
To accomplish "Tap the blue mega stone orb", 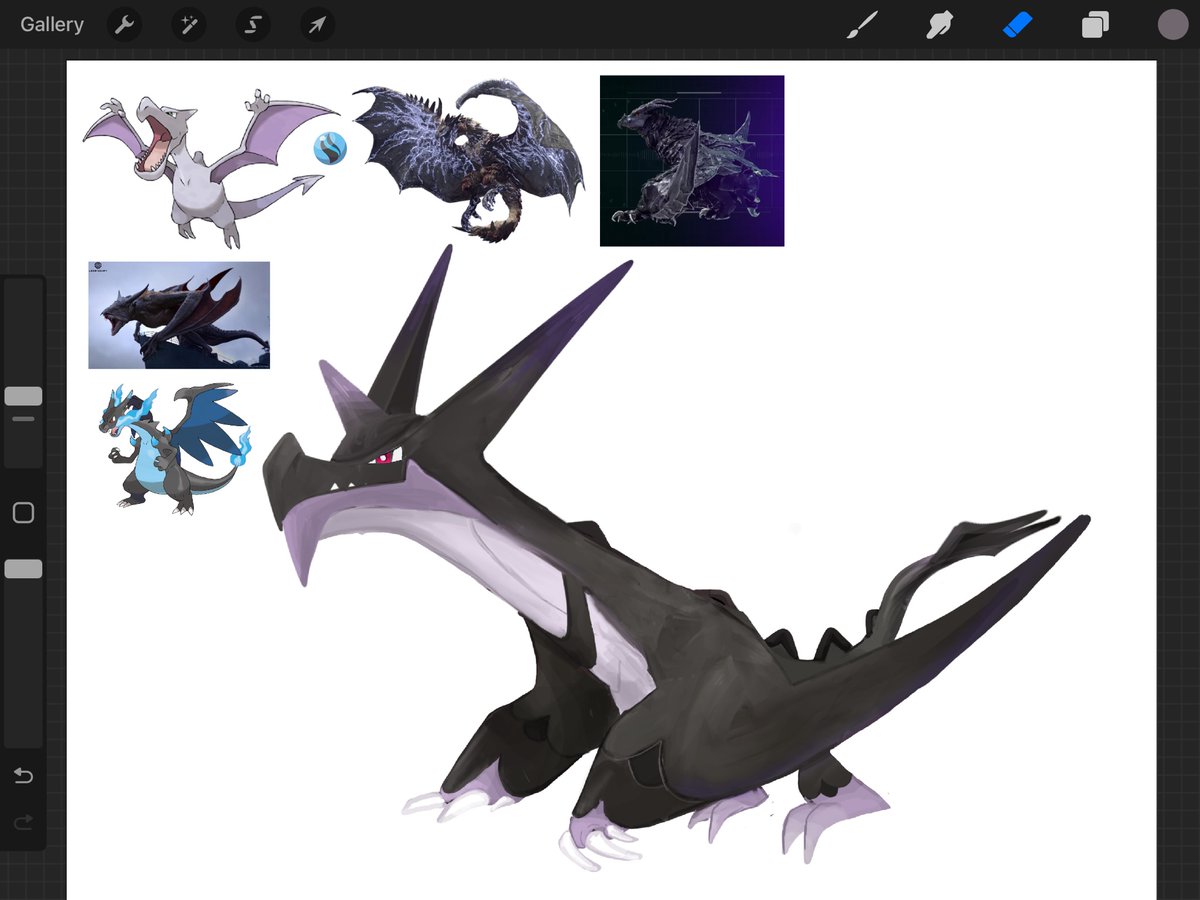I will (330, 149).
